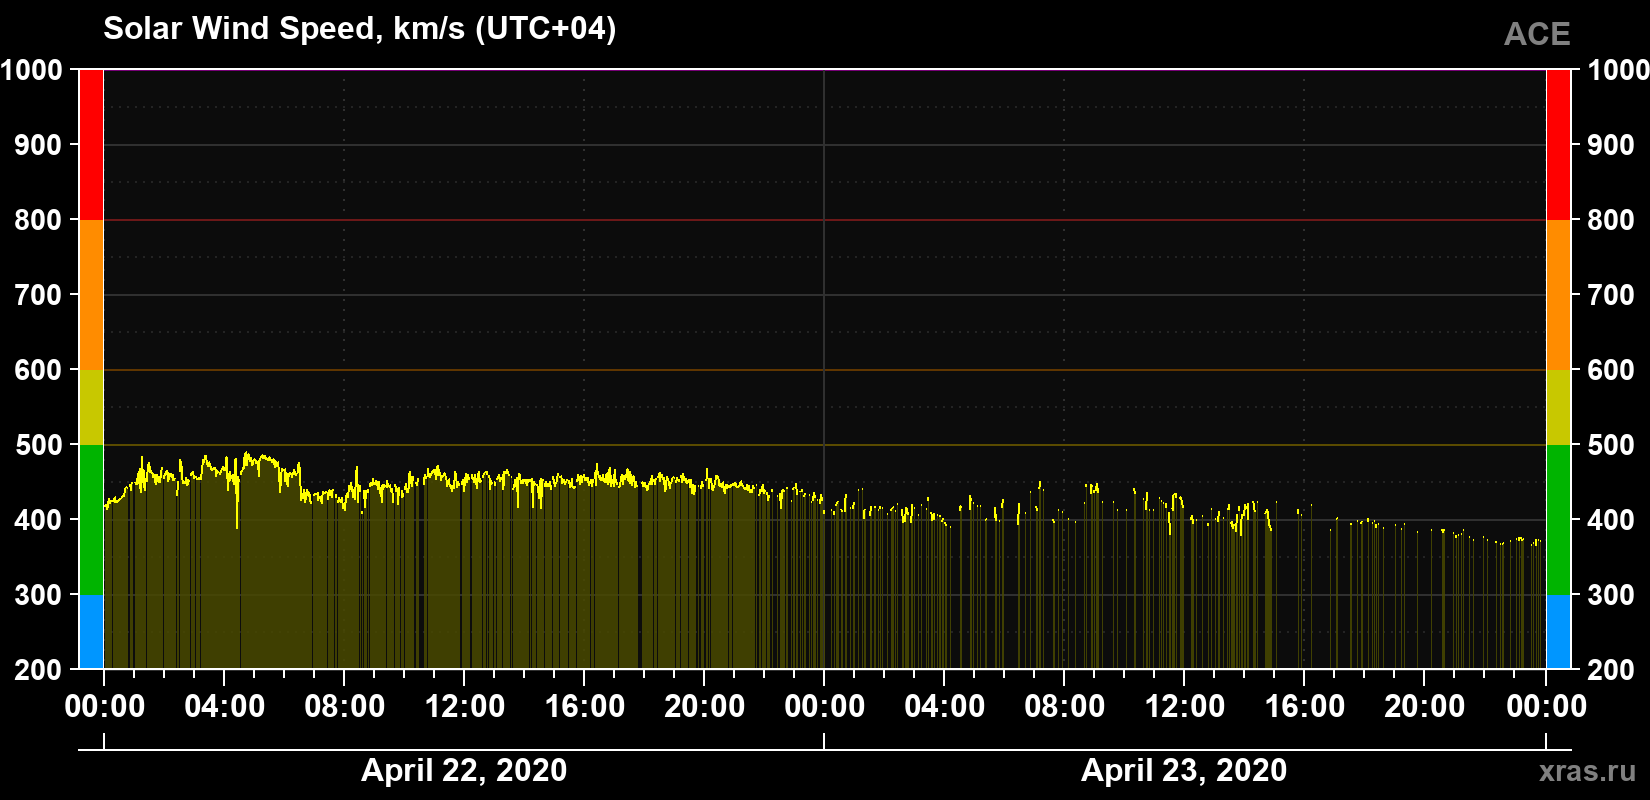This screenshot has height=800, width=1650.
Task: Click the '00:00' label starting April 23
Action: coord(824,707)
